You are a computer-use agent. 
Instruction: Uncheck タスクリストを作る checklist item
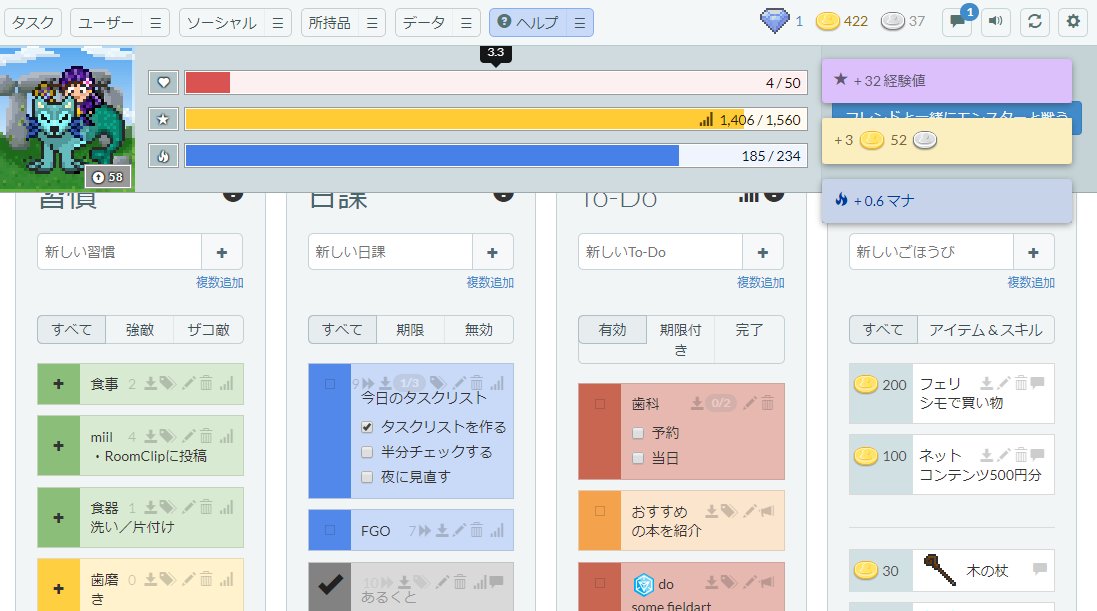pos(367,427)
